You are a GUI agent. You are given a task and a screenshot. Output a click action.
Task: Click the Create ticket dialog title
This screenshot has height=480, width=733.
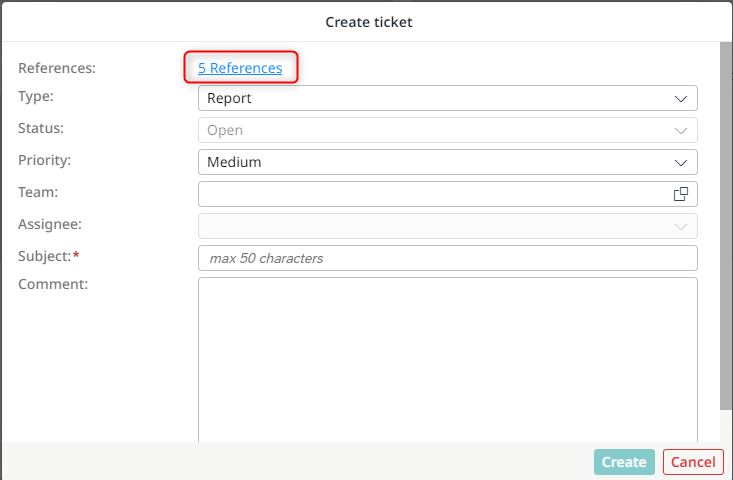[x=369, y=22]
